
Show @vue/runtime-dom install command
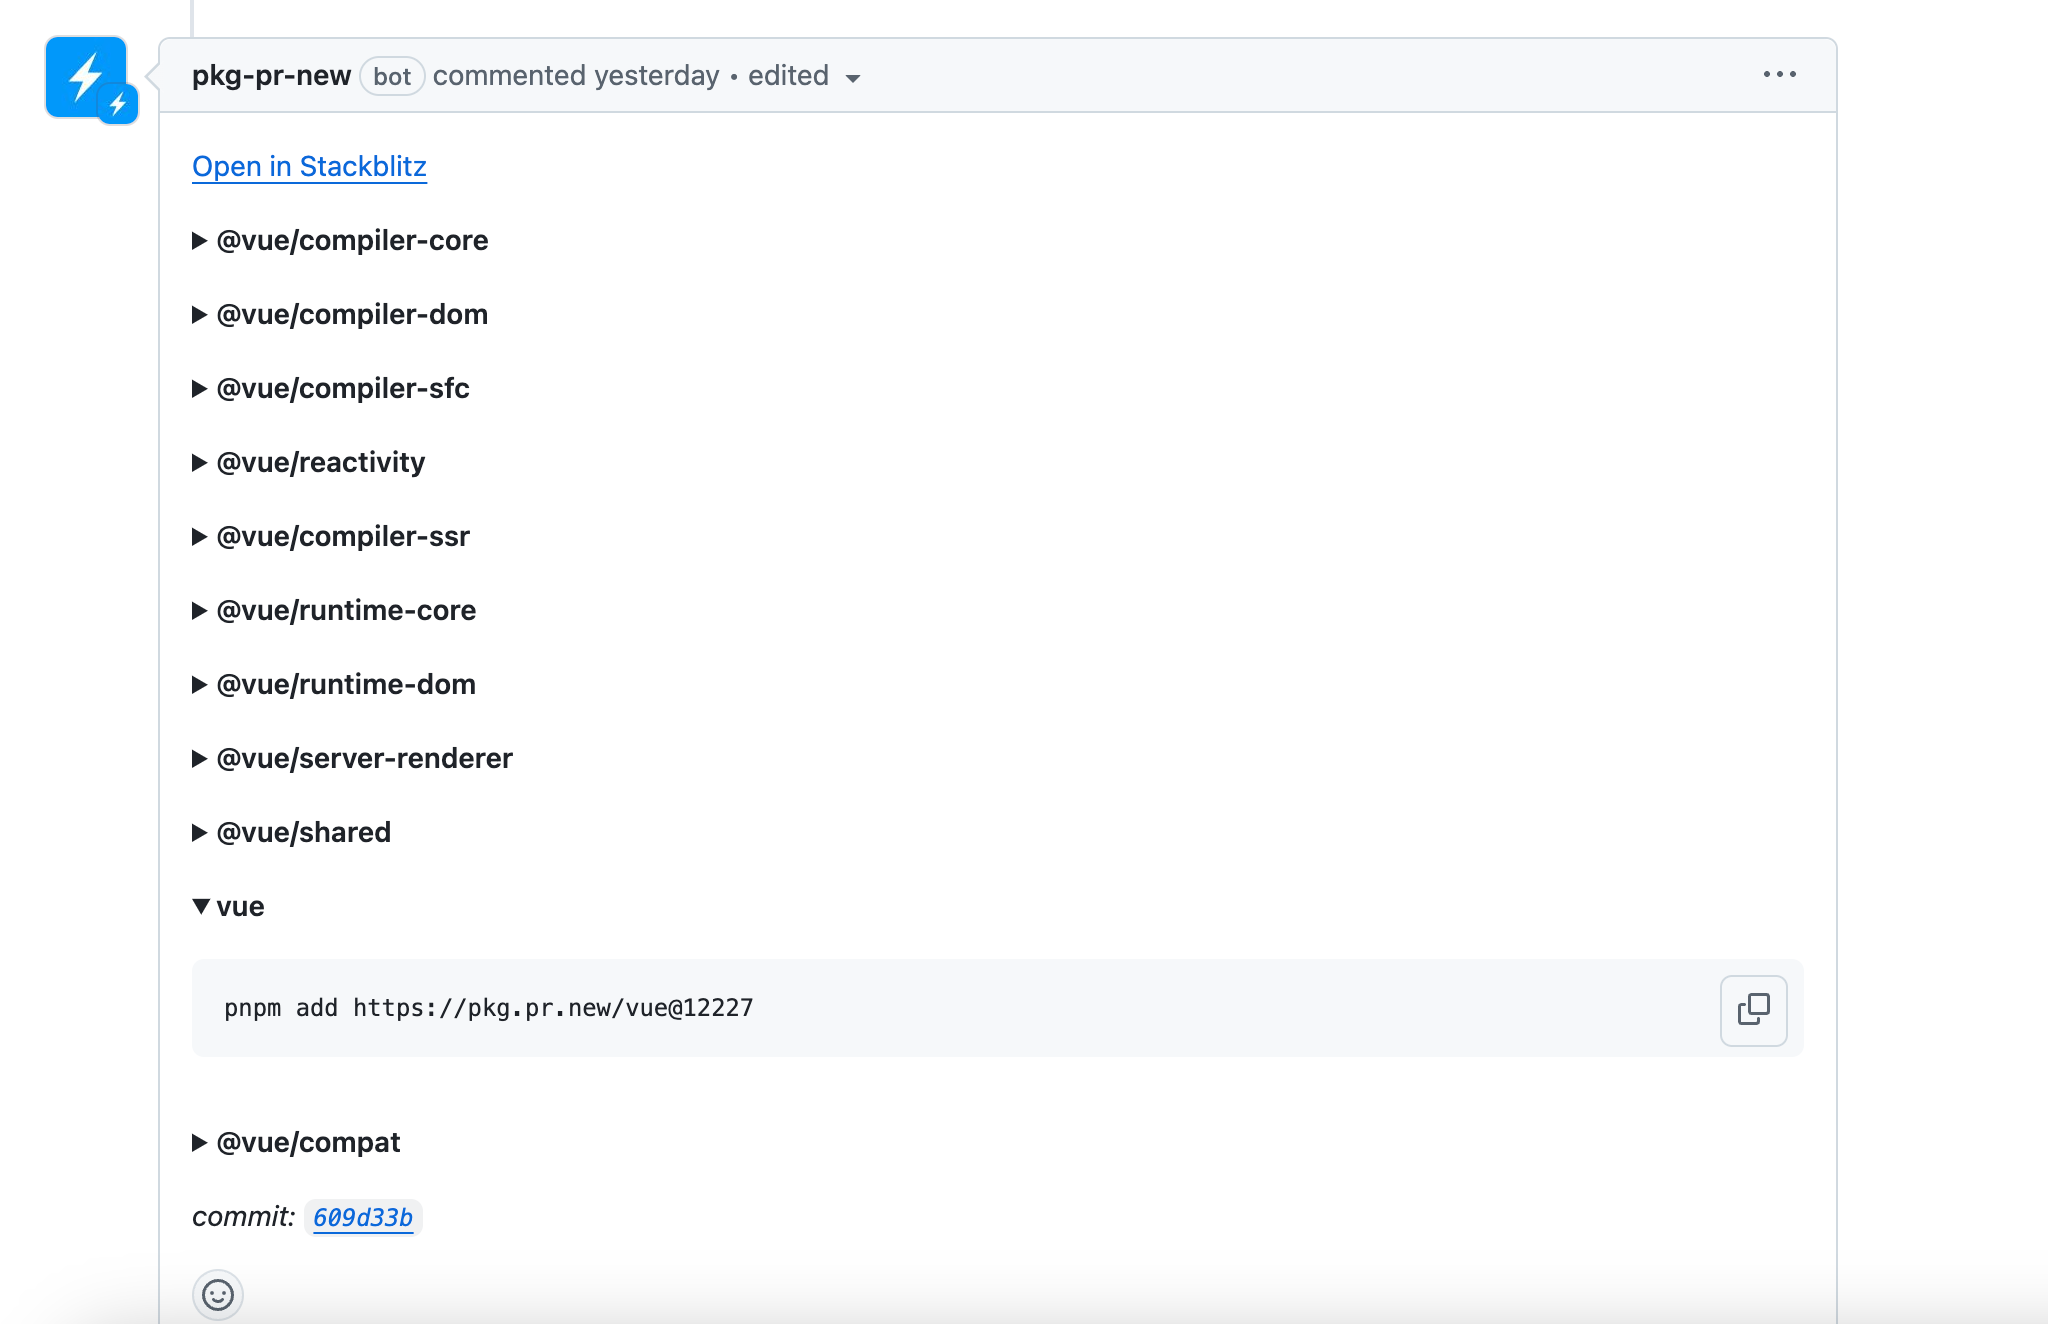(x=345, y=685)
